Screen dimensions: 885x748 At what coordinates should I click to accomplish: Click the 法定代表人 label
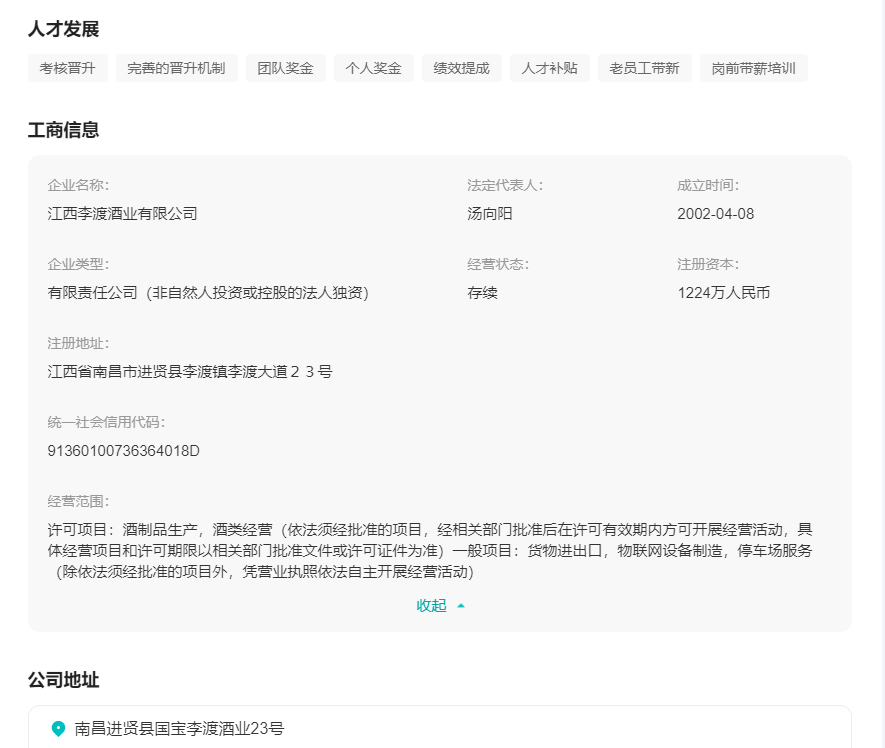505,185
